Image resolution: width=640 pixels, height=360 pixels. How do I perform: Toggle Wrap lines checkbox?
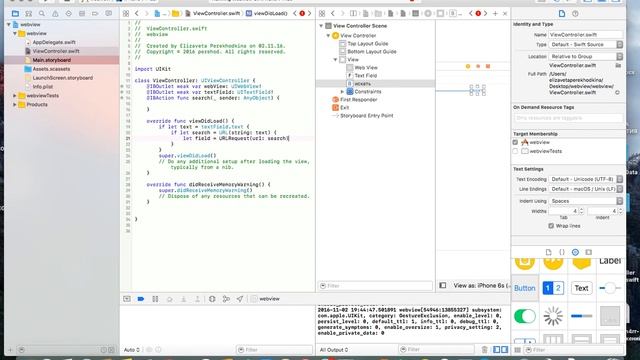click(x=551, y=226)
